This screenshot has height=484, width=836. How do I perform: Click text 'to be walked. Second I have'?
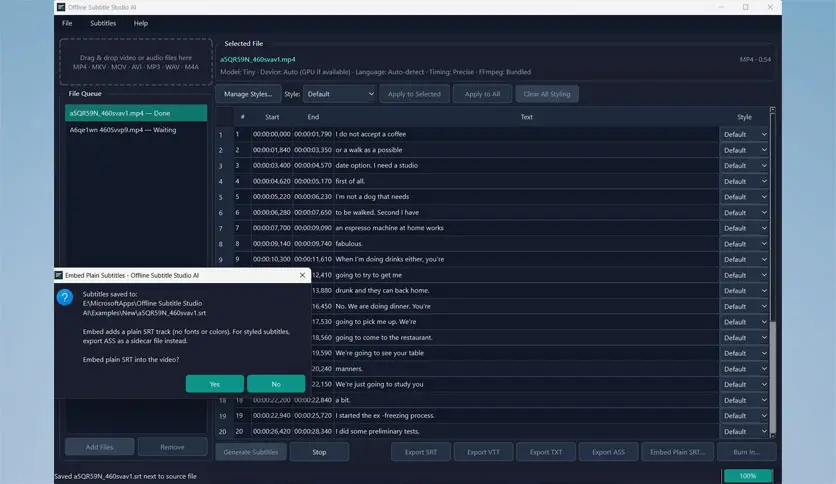pos(377,212)
